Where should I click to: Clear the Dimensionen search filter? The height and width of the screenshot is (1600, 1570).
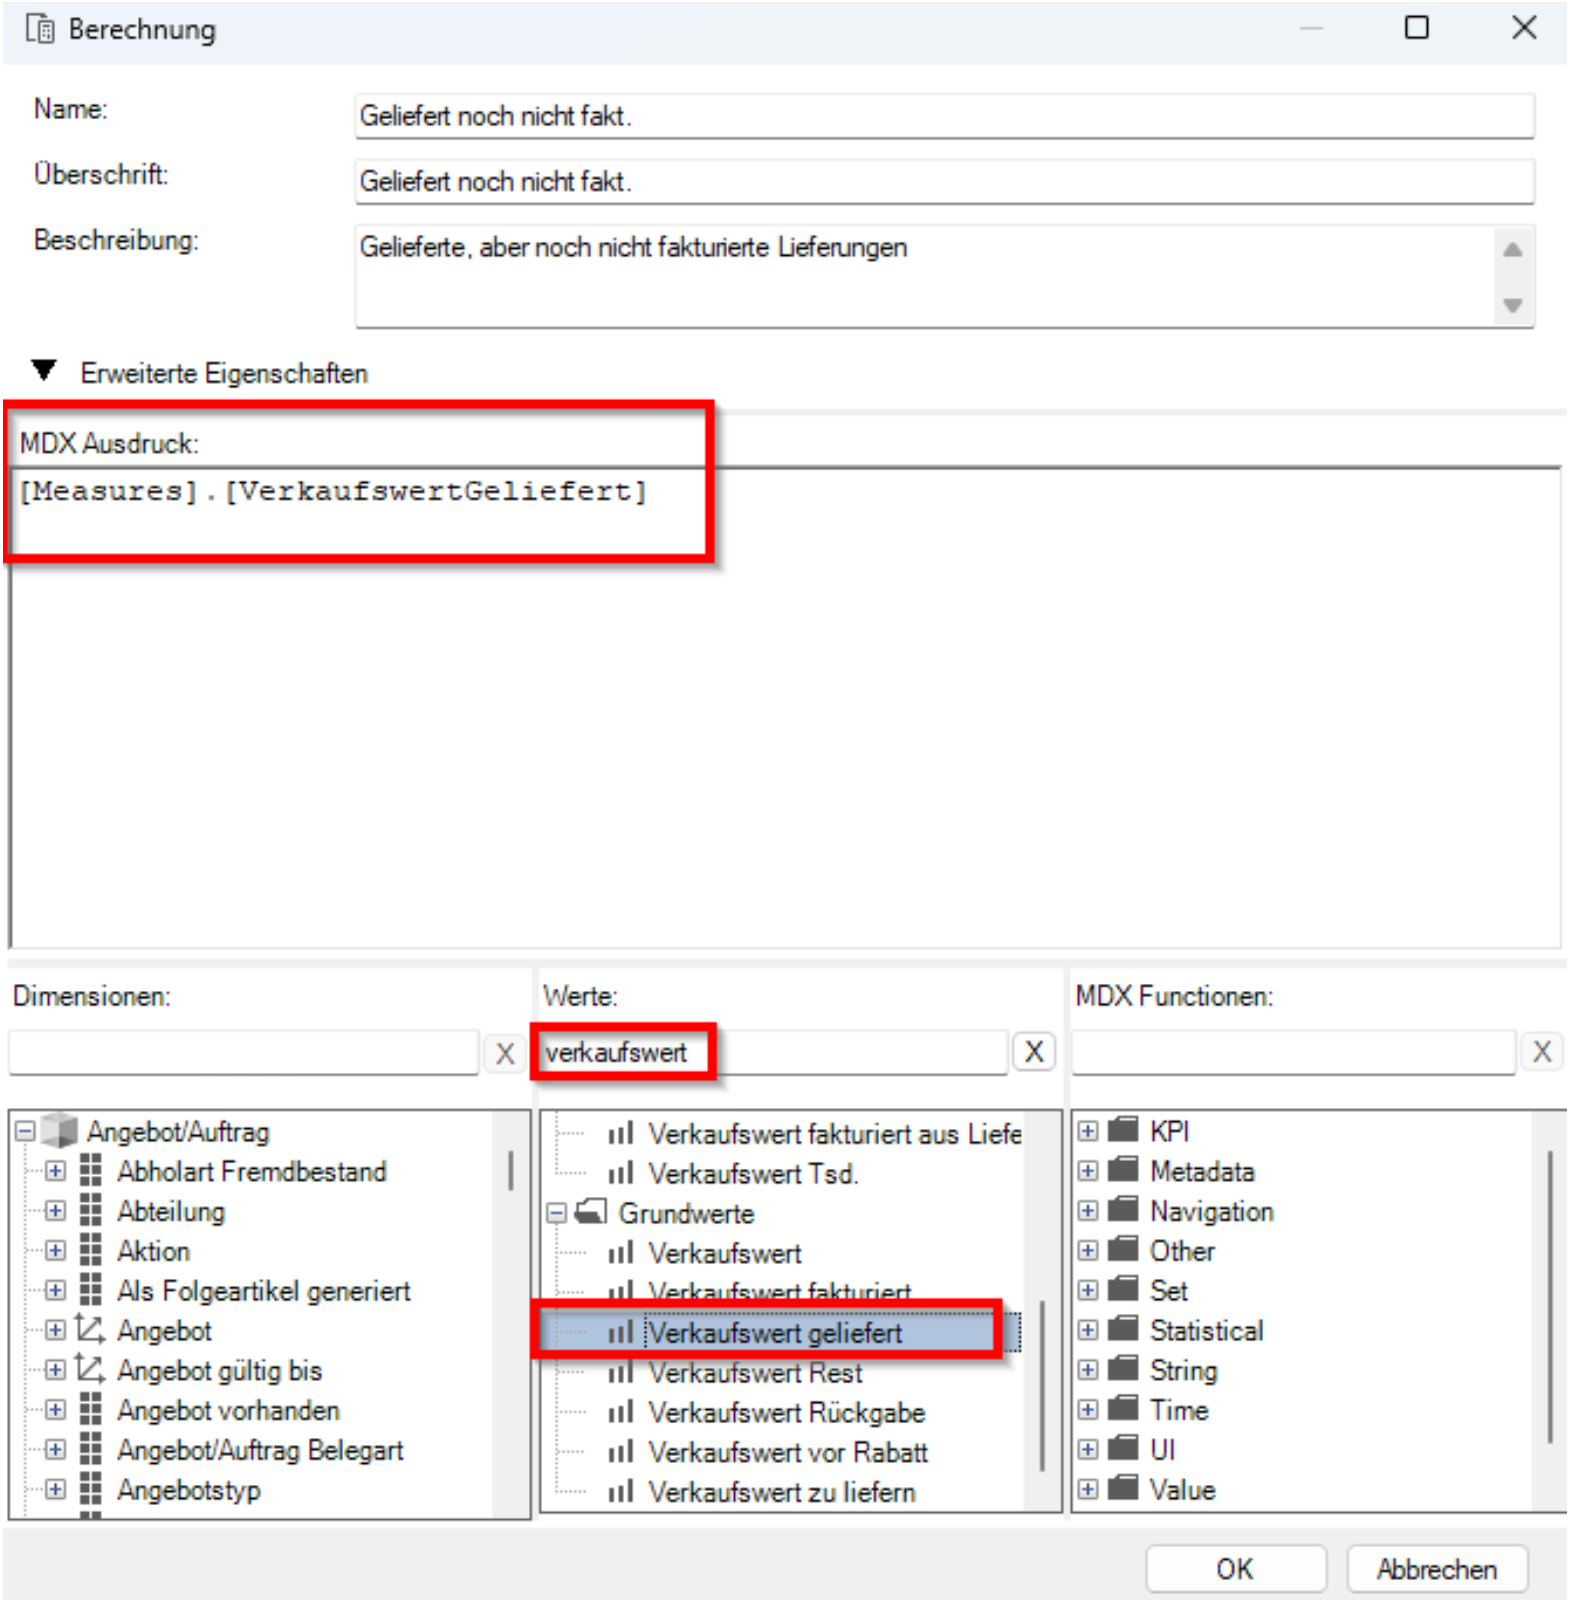(x=505, y=1053)
